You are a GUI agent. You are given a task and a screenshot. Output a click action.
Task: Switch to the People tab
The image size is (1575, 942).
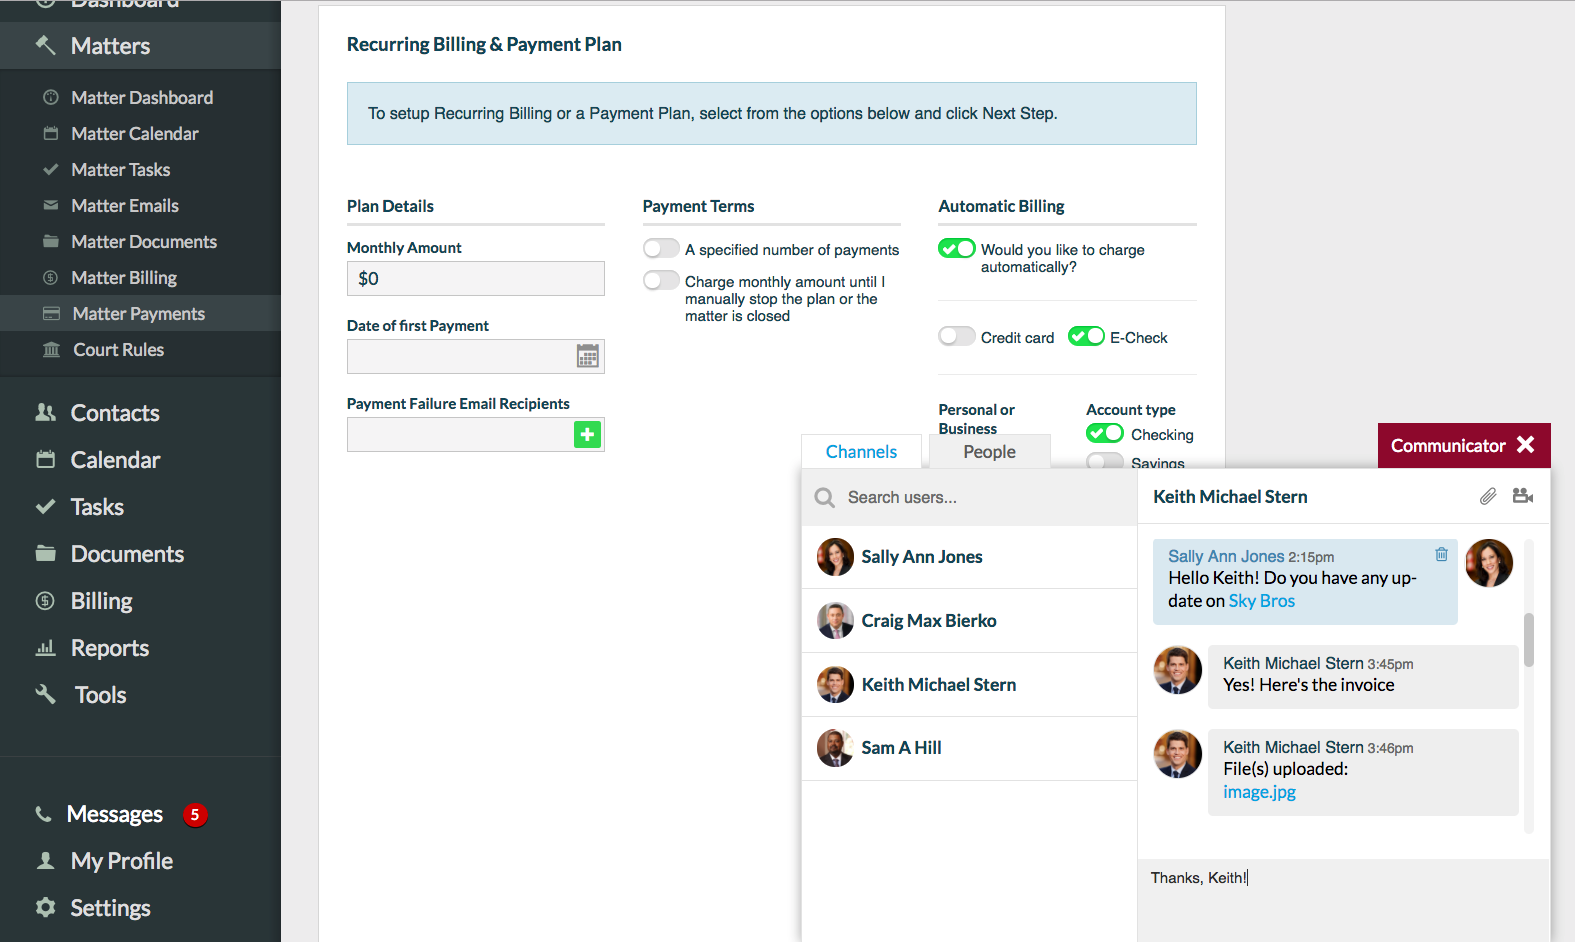tap(989, 452)
